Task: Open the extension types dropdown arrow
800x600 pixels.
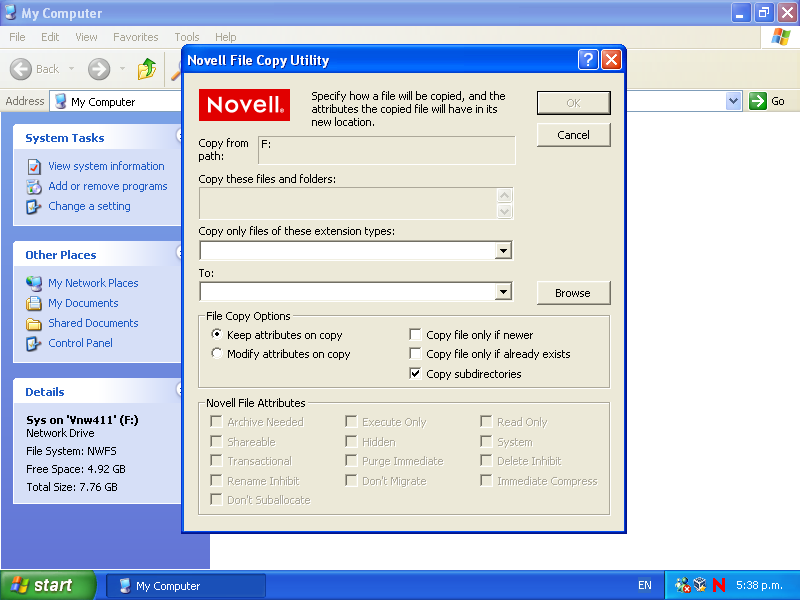Action: click(503, 251)
